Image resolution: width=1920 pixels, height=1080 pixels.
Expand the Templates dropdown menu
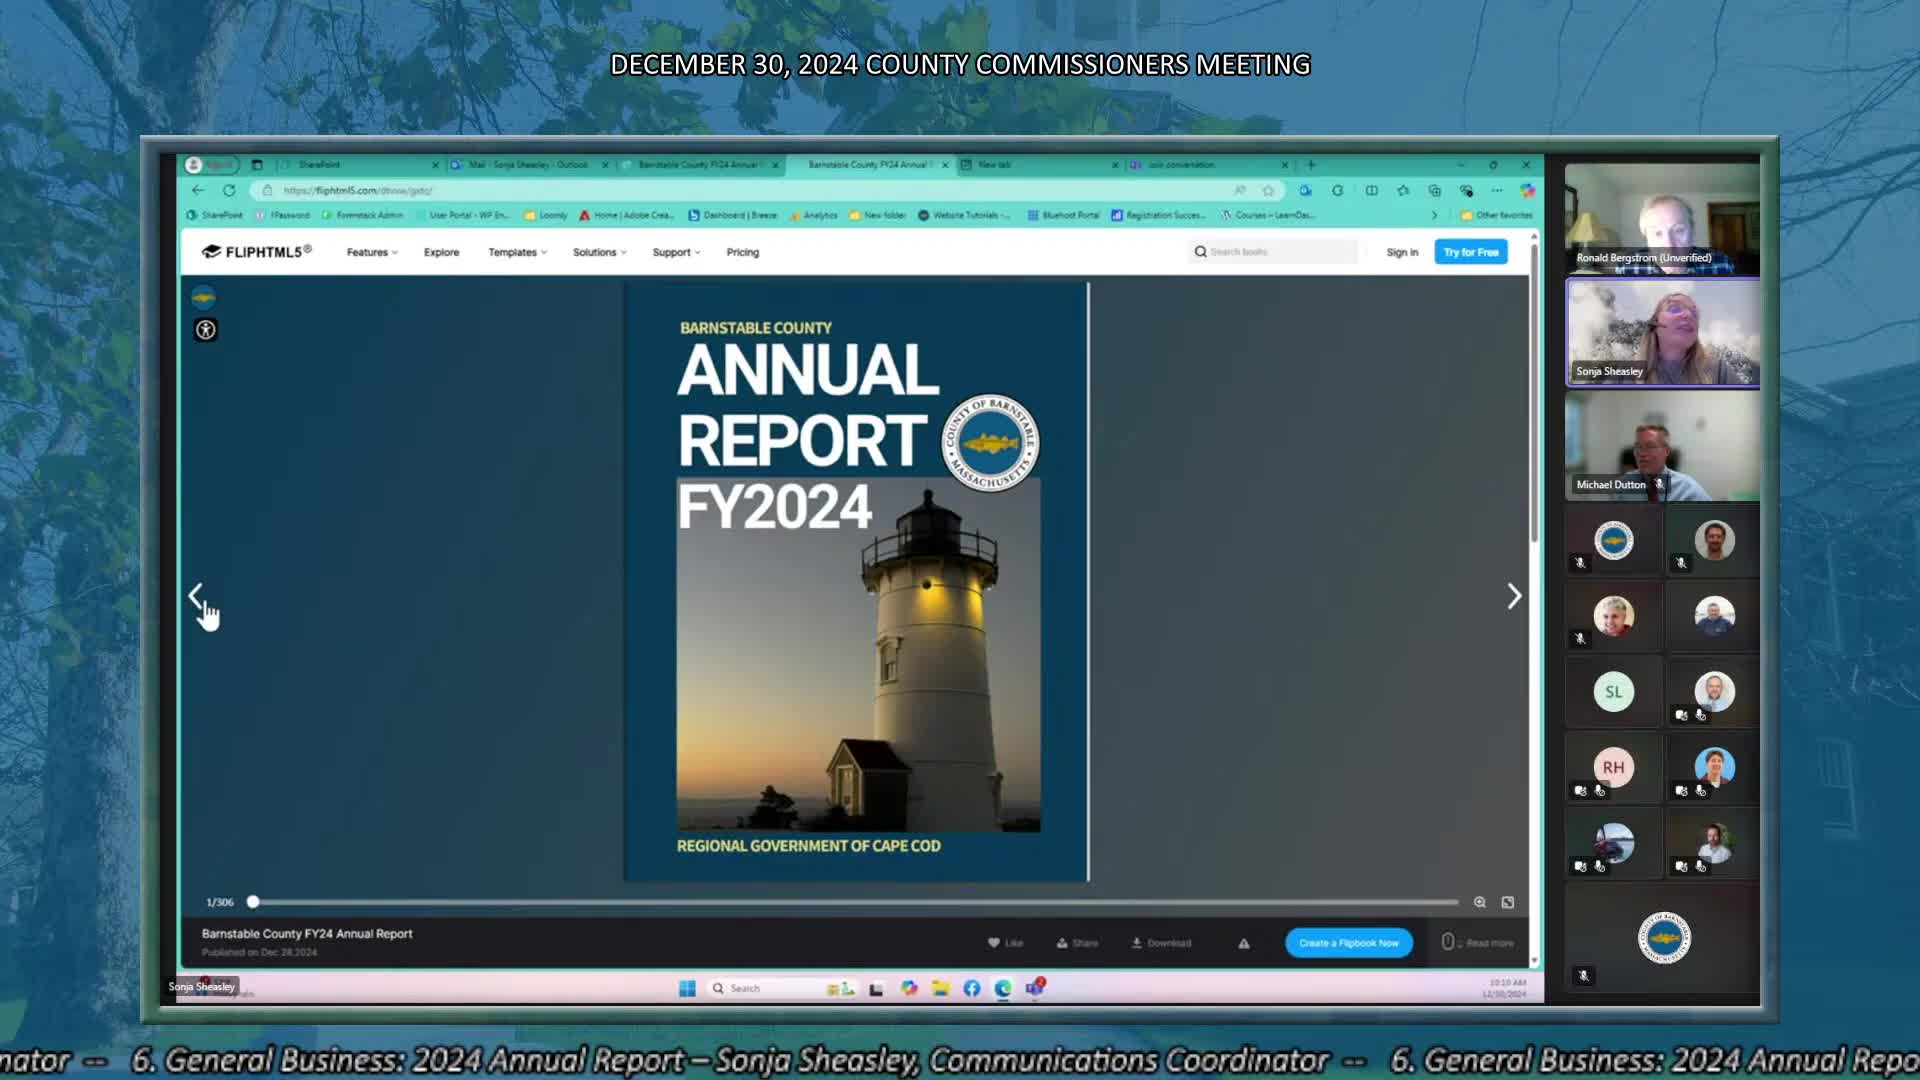point(517,252)
